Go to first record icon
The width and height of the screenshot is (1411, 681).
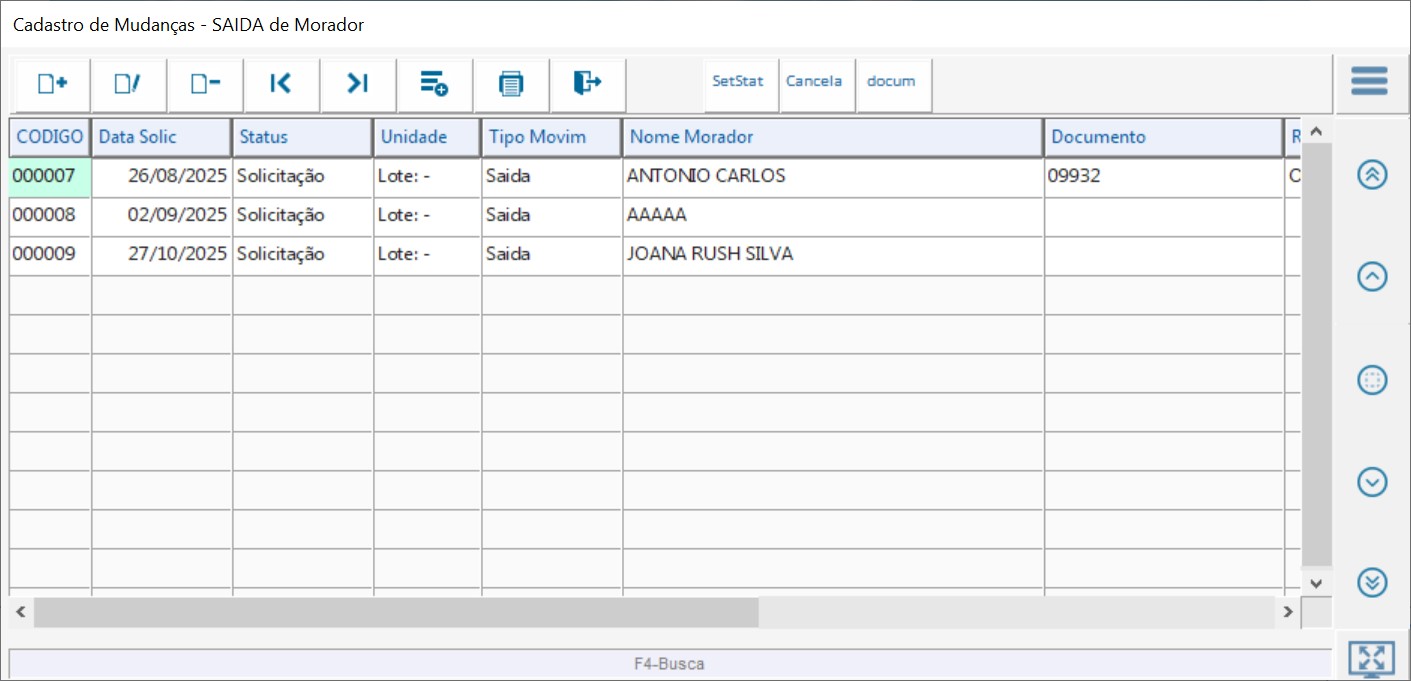pos(281,84)
